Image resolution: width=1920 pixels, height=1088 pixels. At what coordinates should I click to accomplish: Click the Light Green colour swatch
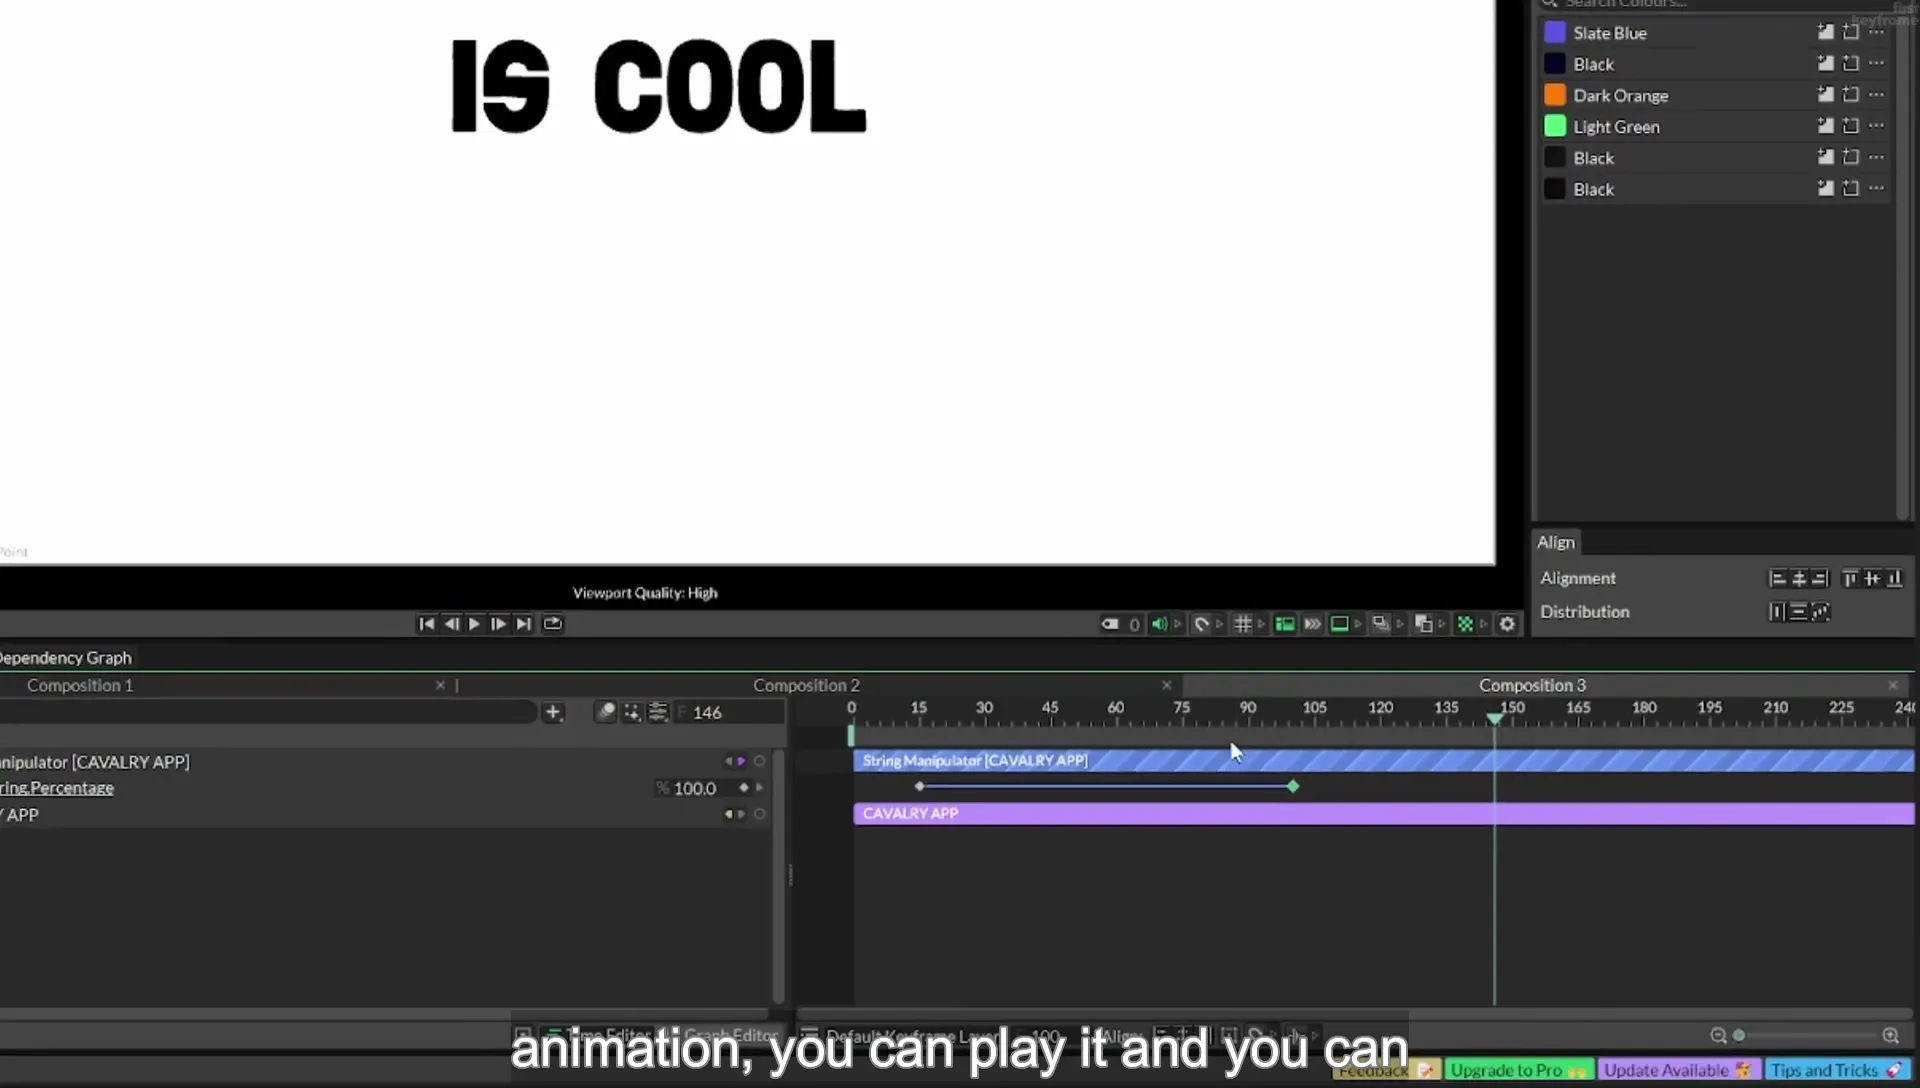[1555, 126]
